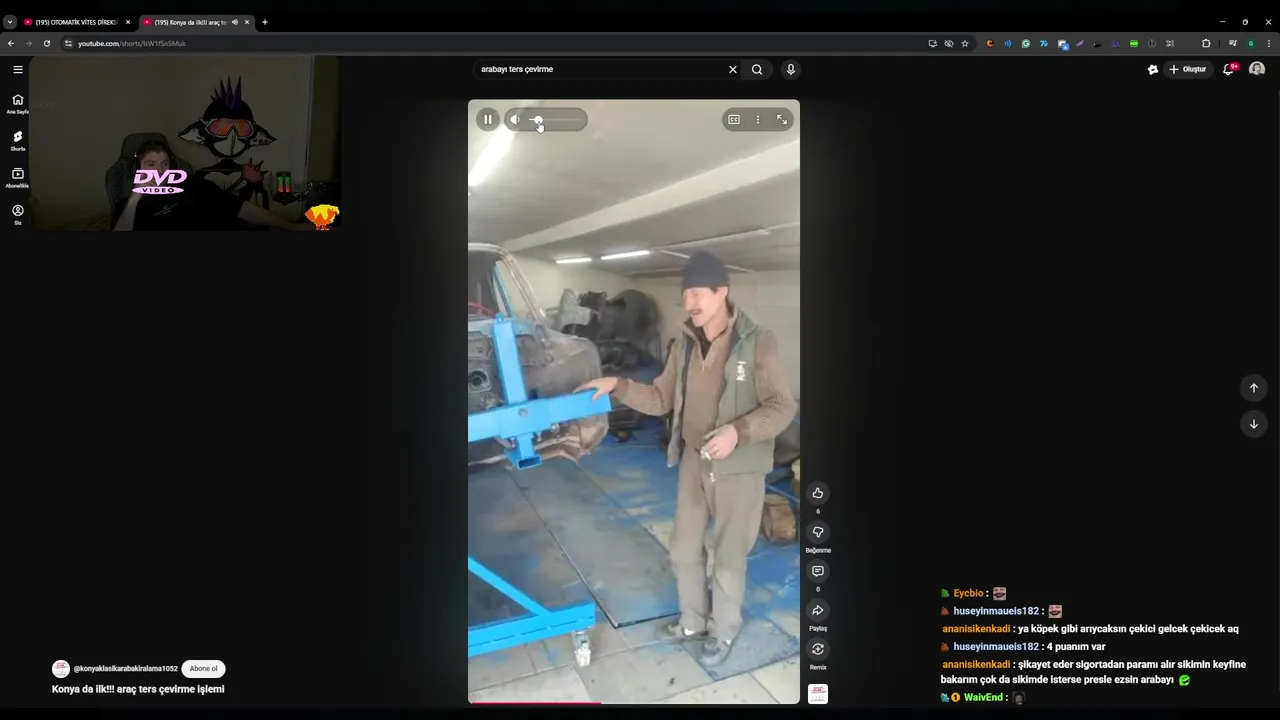The width and height of the screenshot is (1280, 720).
Task: Open the Extensions puzzle menu
Action: [1206, 43]
